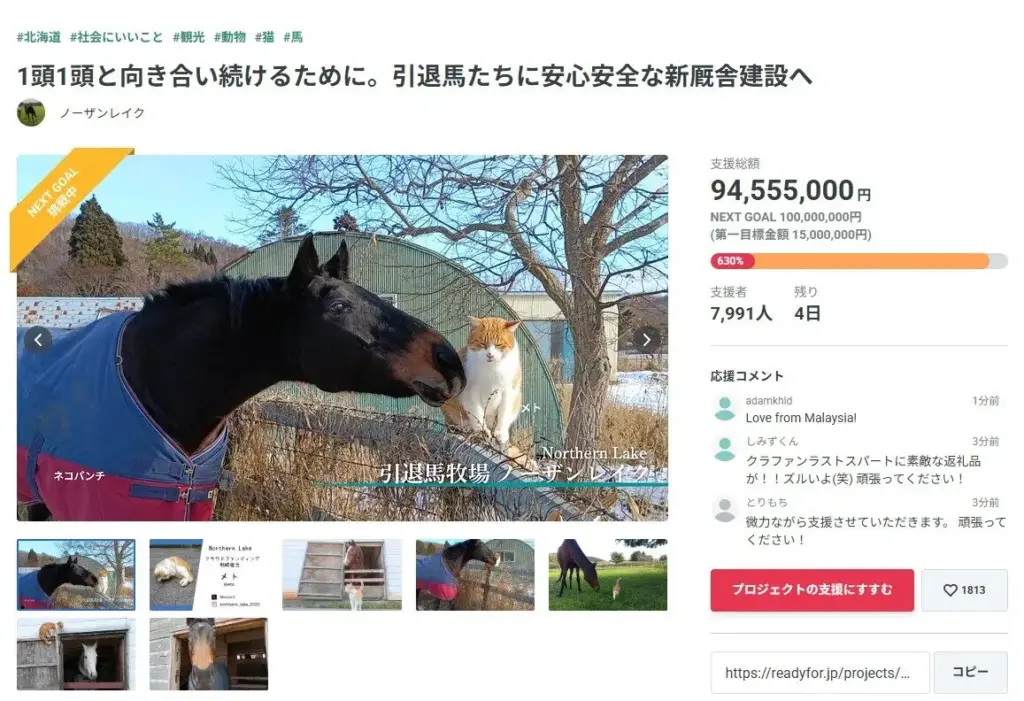Show the previous slideshow image
1024x701 pixels.
[38, 340]
